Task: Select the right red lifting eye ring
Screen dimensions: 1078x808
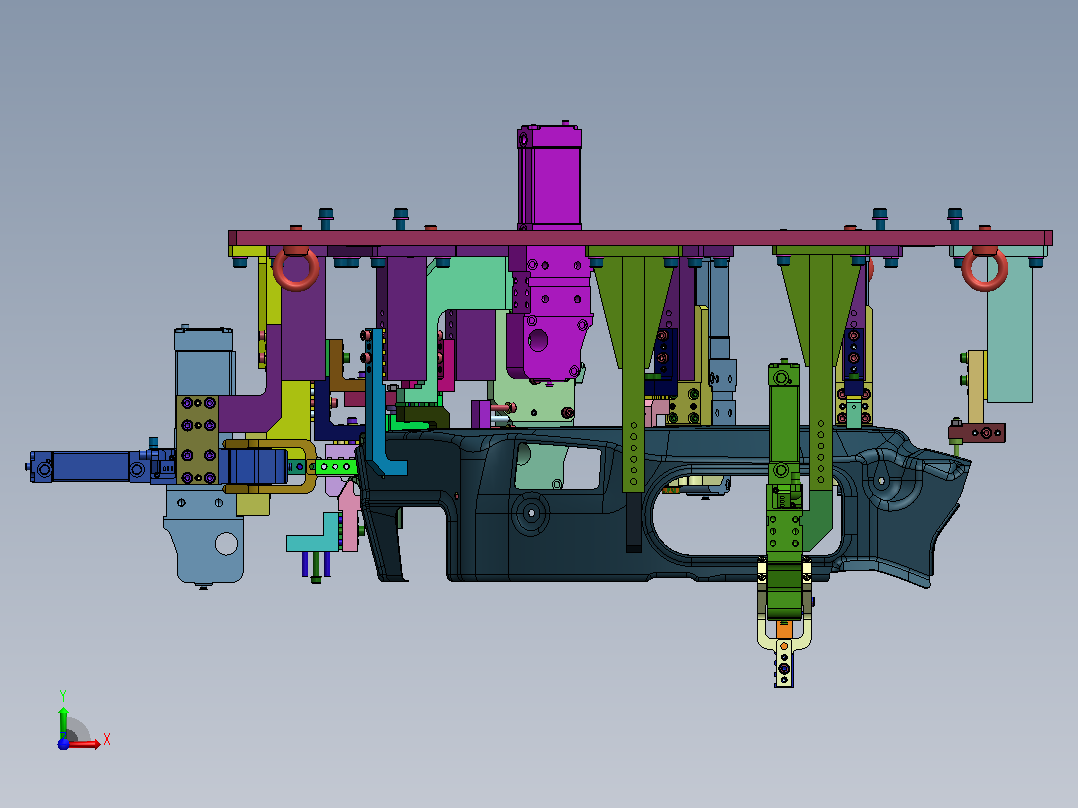Action: [984, 268]
